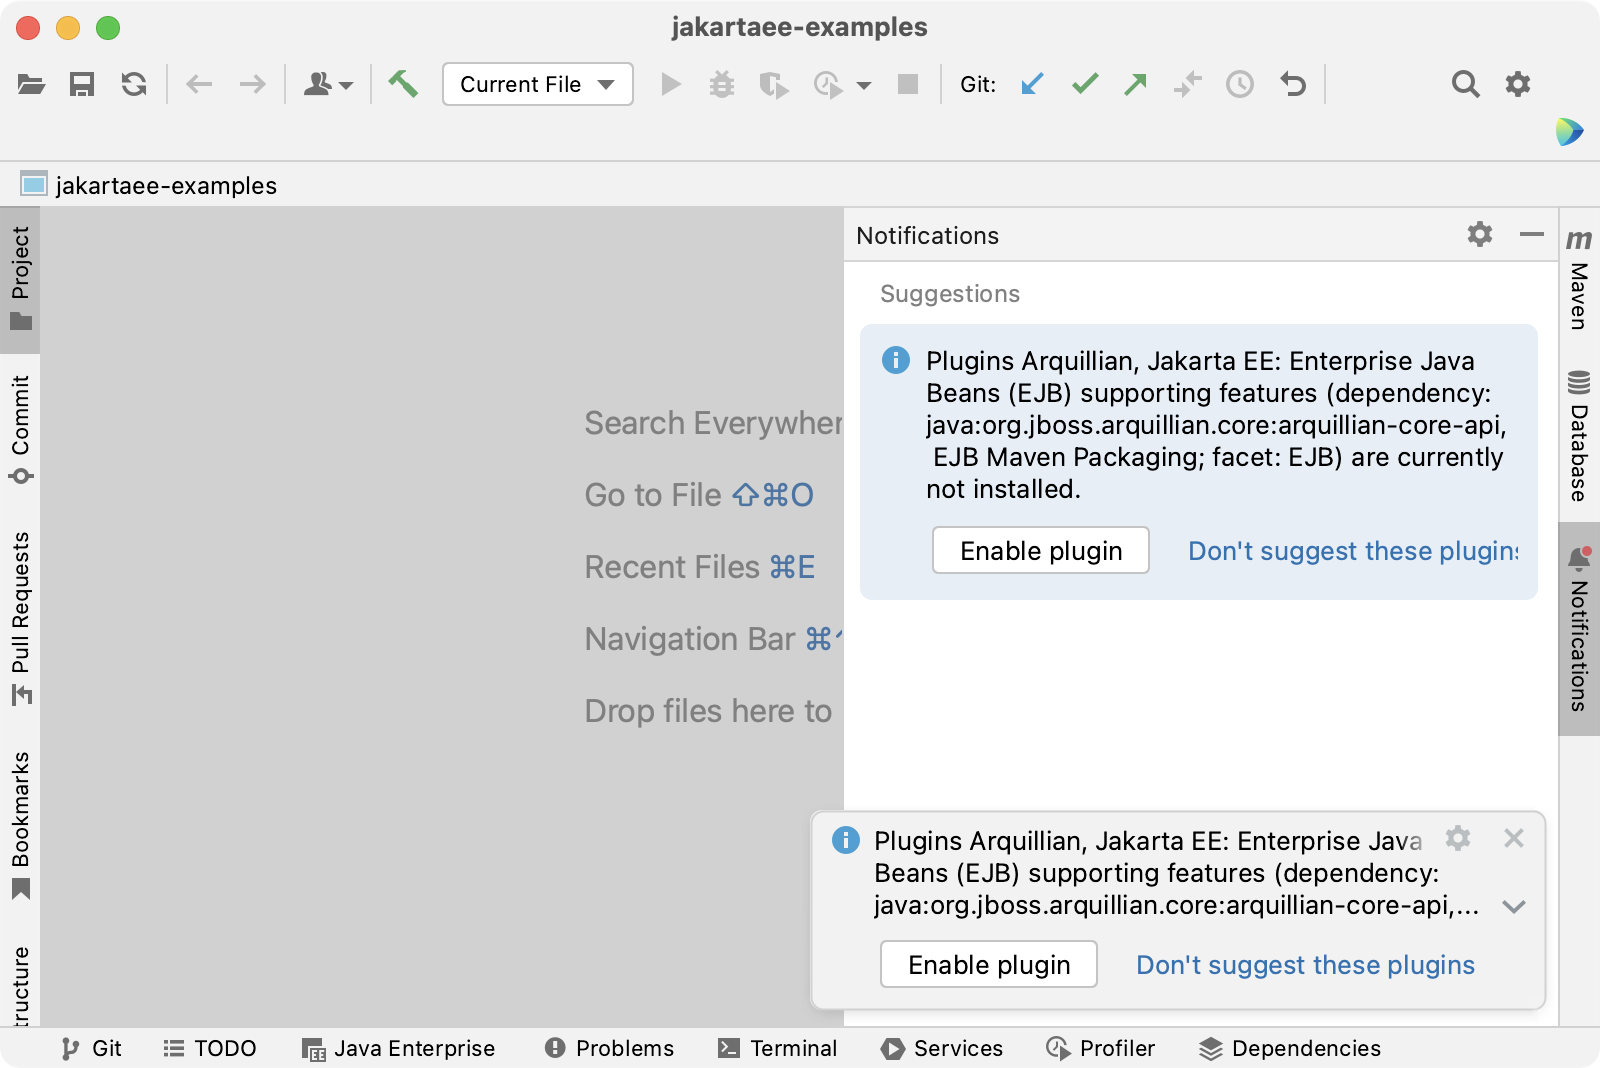Image resolution: width=1600 pixels, height=1068 pixels.
Task: Open the Database tool window
Action: 1579,436
